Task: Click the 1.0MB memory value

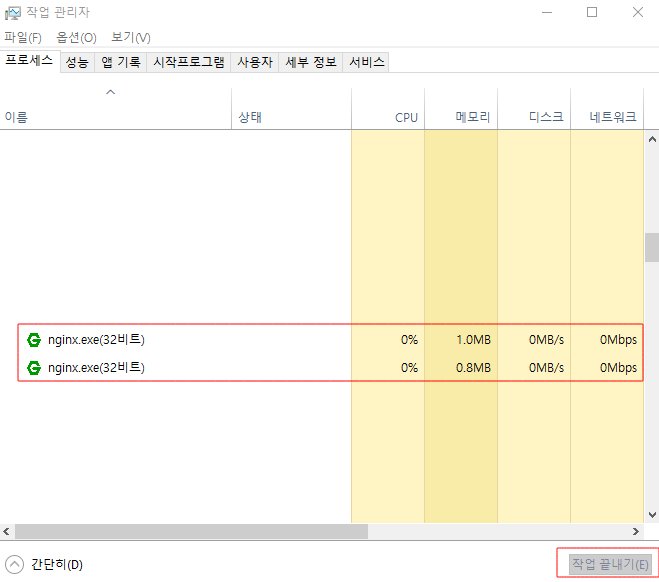Action: [473, 340]
